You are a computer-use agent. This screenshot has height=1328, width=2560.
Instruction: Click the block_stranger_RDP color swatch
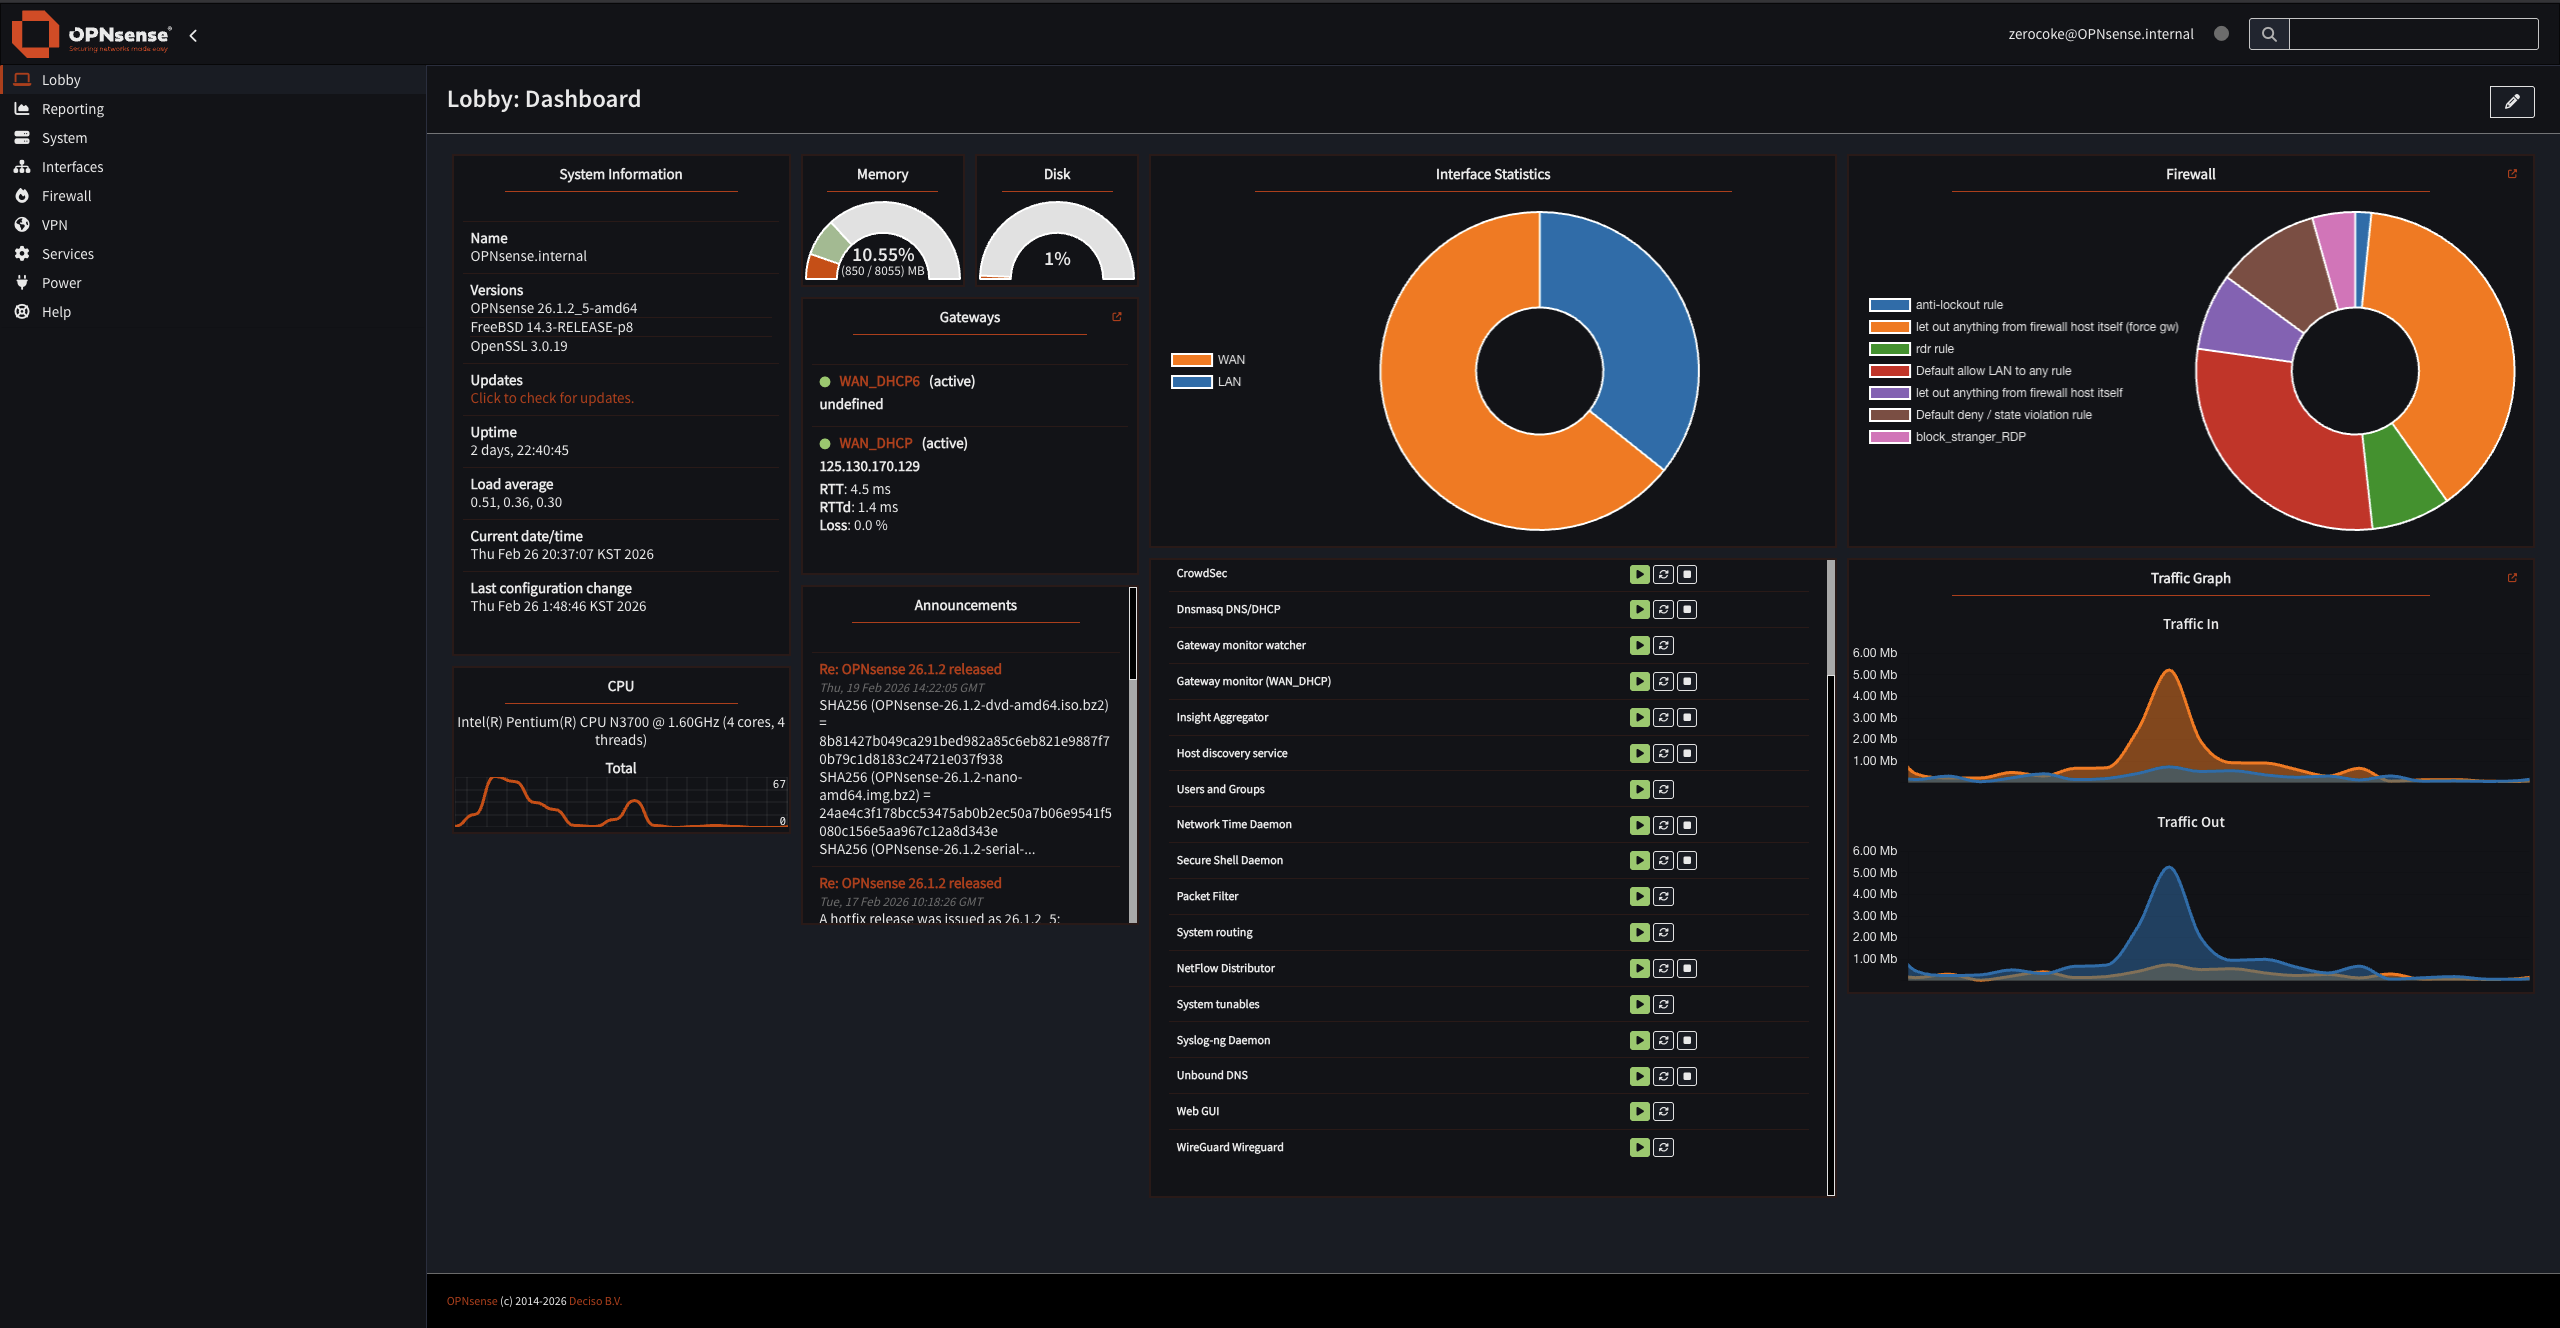(1889, 437)
